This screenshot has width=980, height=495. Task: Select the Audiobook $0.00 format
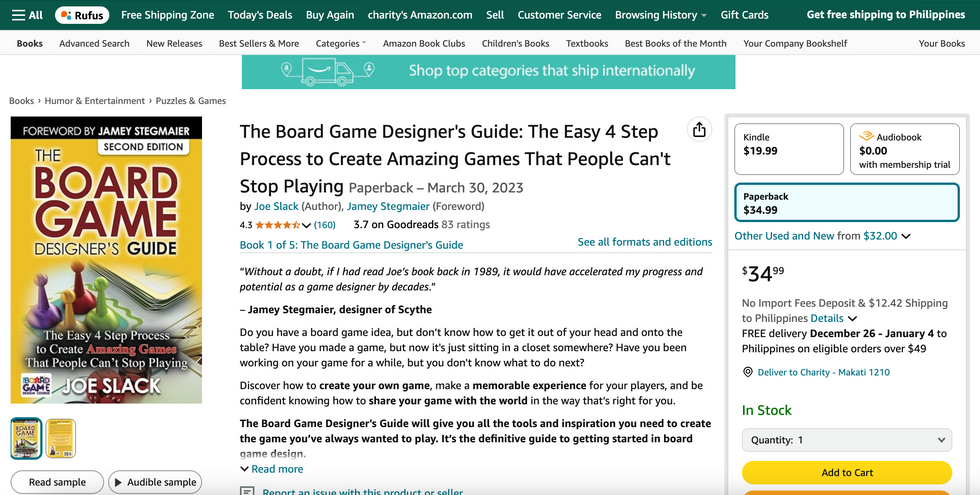pyautogui.click(x=904, y=149)
